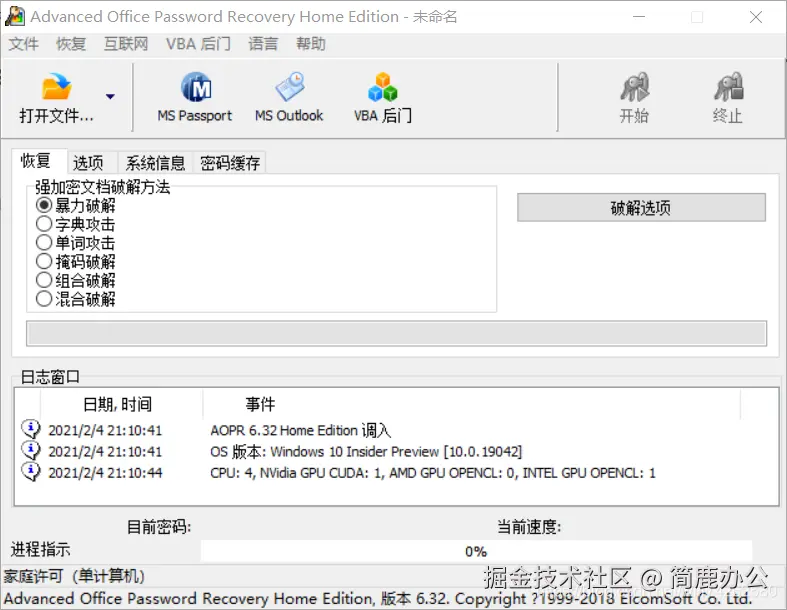
Task: Select 单词攻击 word attack option
Action: [76, 242]
